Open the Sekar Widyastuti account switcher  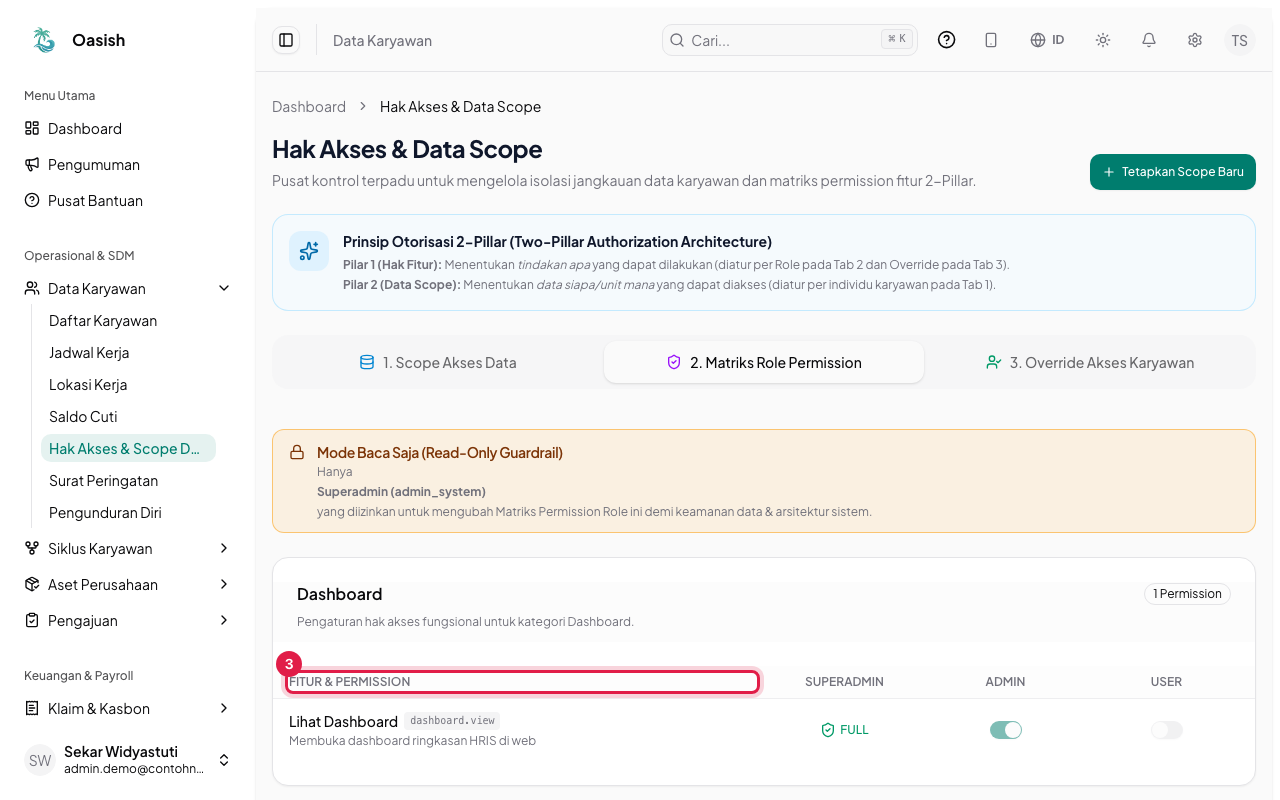128,760
